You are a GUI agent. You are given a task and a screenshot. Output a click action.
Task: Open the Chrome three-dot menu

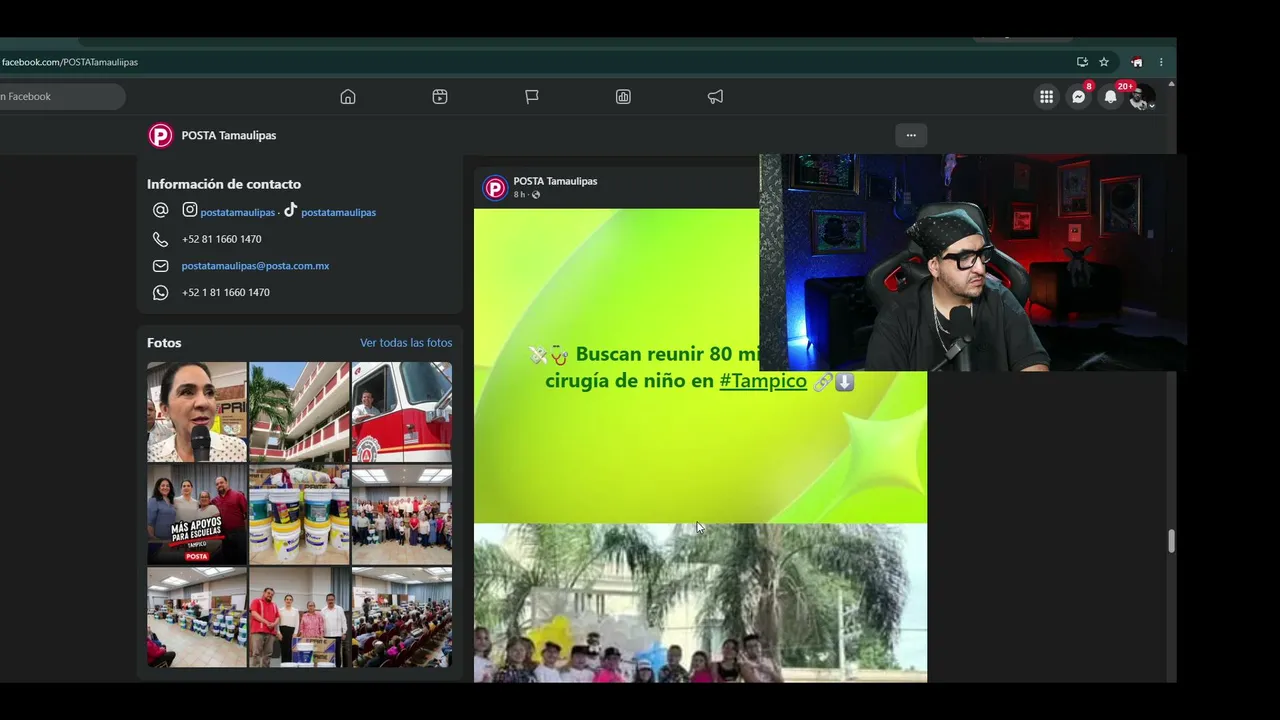(x=1161, y=62)
